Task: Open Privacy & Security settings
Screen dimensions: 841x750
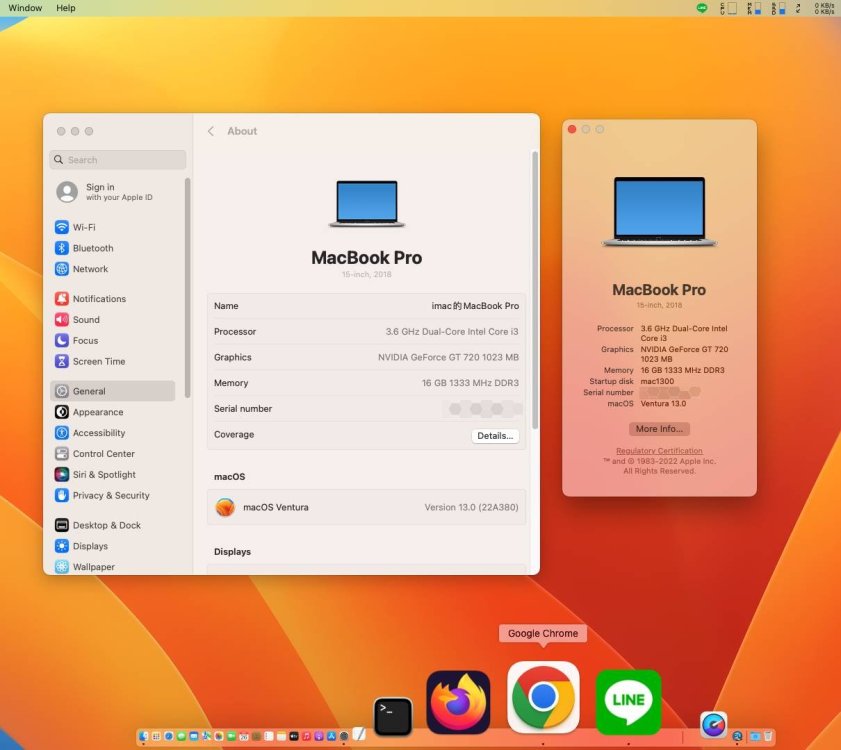Action: tap(113, 496)
